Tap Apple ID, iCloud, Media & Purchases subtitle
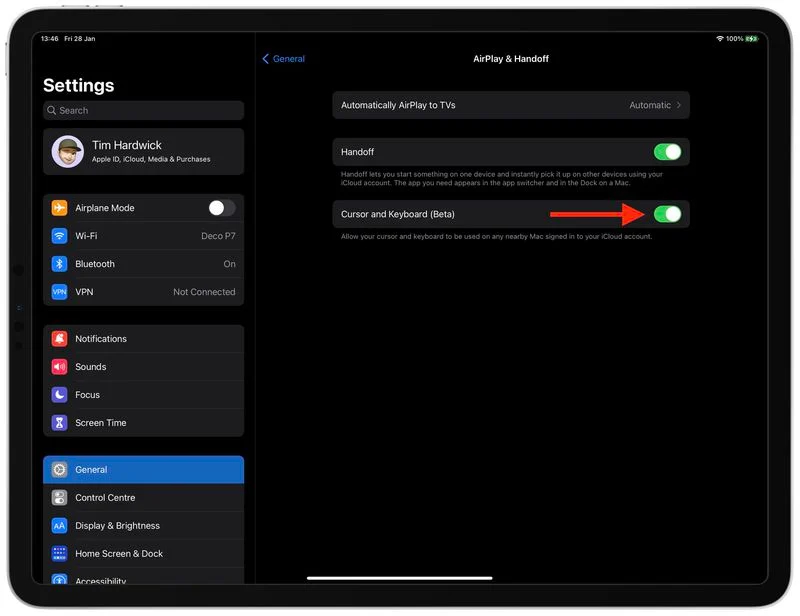The width and height of the screenshot is (800, 616). (151, 159)
